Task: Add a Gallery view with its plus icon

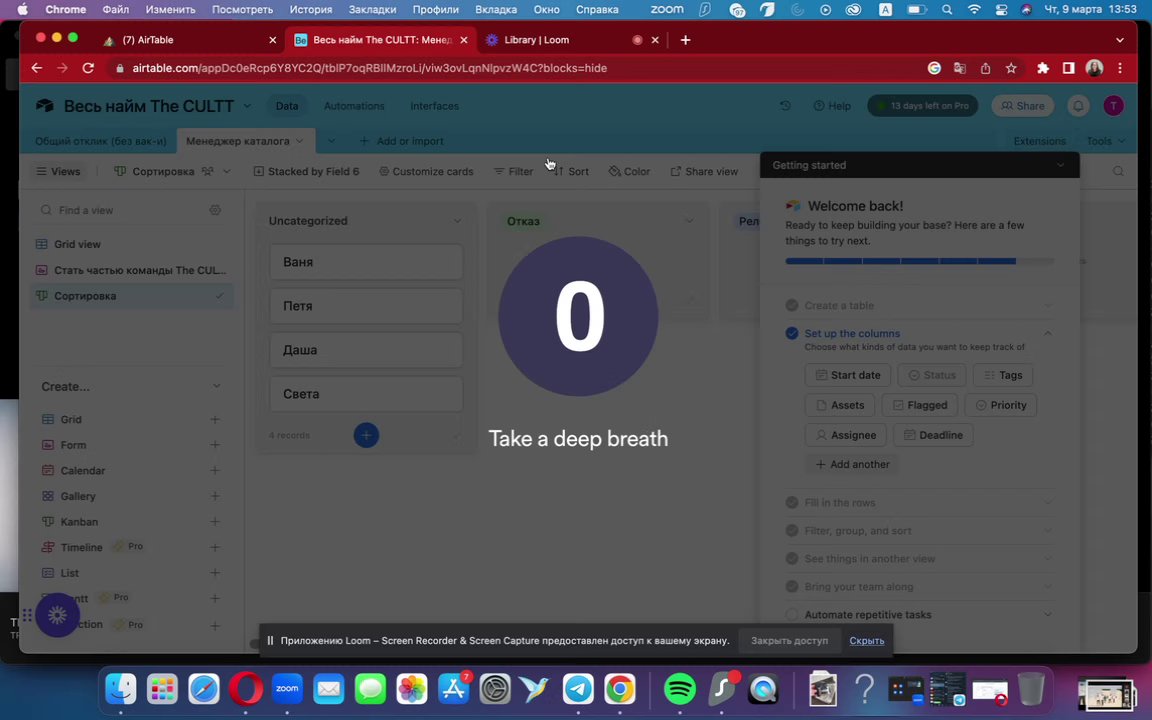Action: pos(215,496)
